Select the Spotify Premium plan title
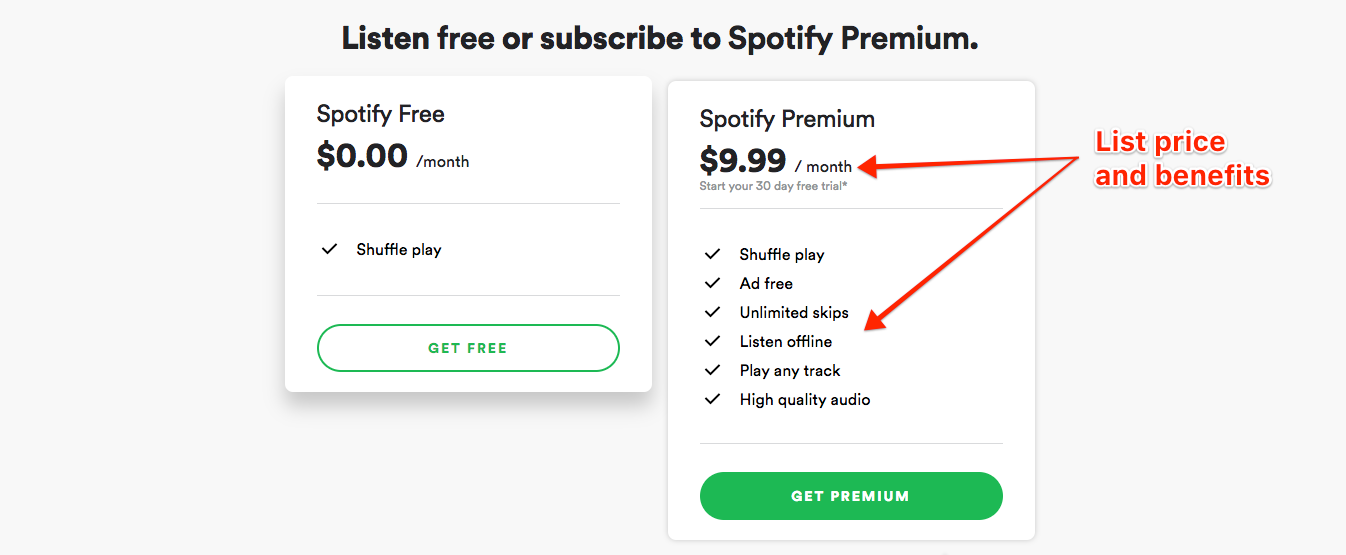The image size is (1346, 555). (x=787, y=119)
